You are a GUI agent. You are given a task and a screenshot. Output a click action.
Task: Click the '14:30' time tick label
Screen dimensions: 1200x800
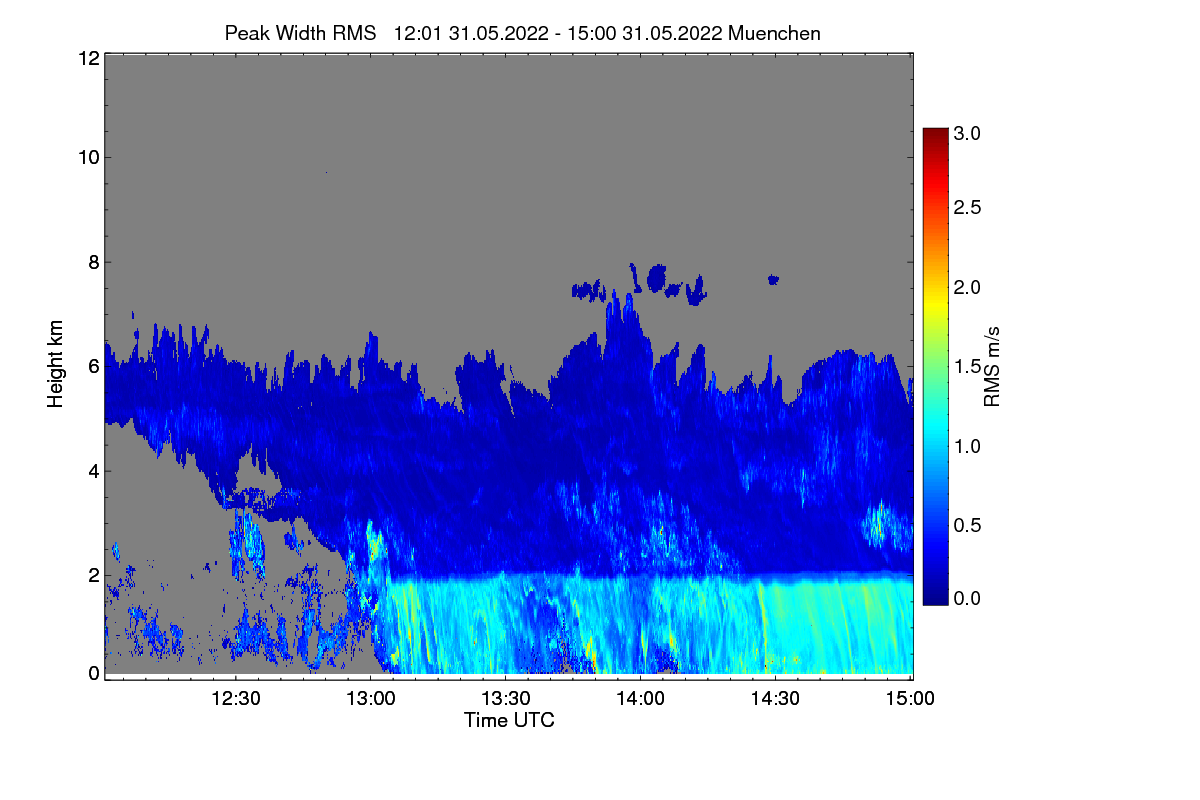click(x=776, y=699)
